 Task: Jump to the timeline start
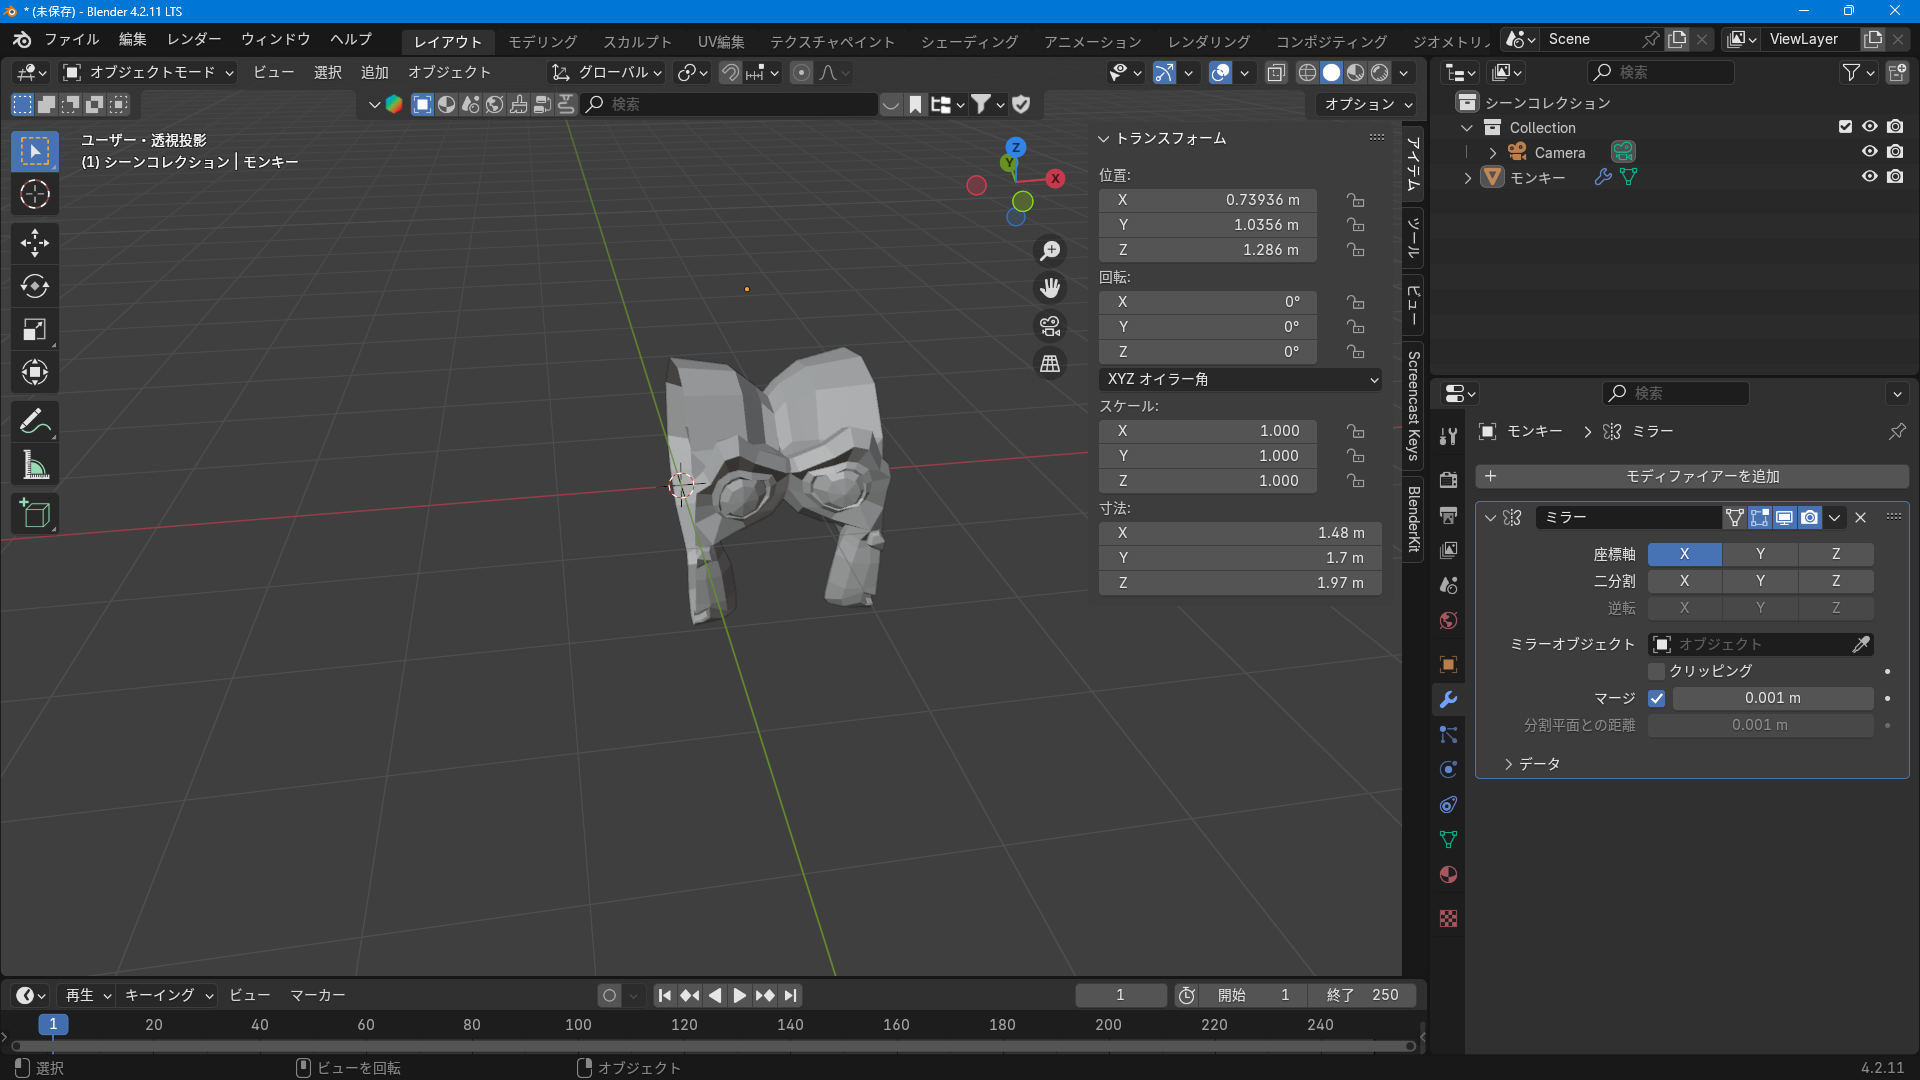tap(664, 995)
